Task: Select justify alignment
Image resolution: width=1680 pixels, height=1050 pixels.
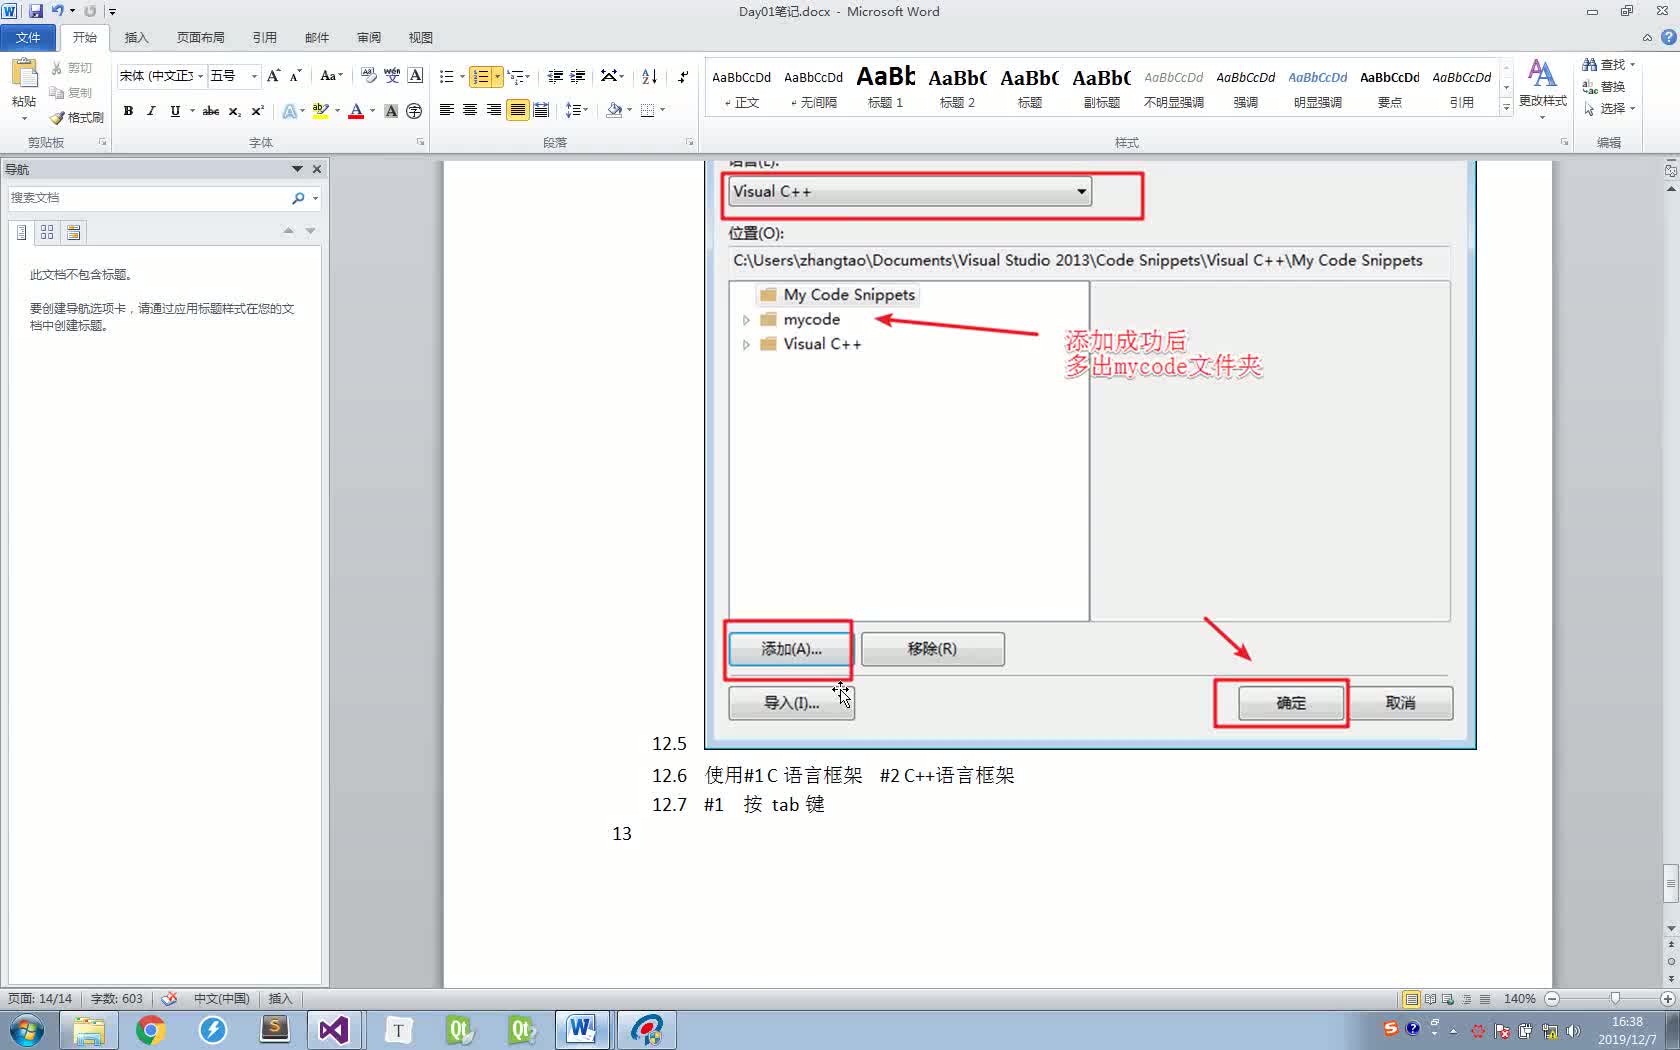Action: (x=517, y=110)
